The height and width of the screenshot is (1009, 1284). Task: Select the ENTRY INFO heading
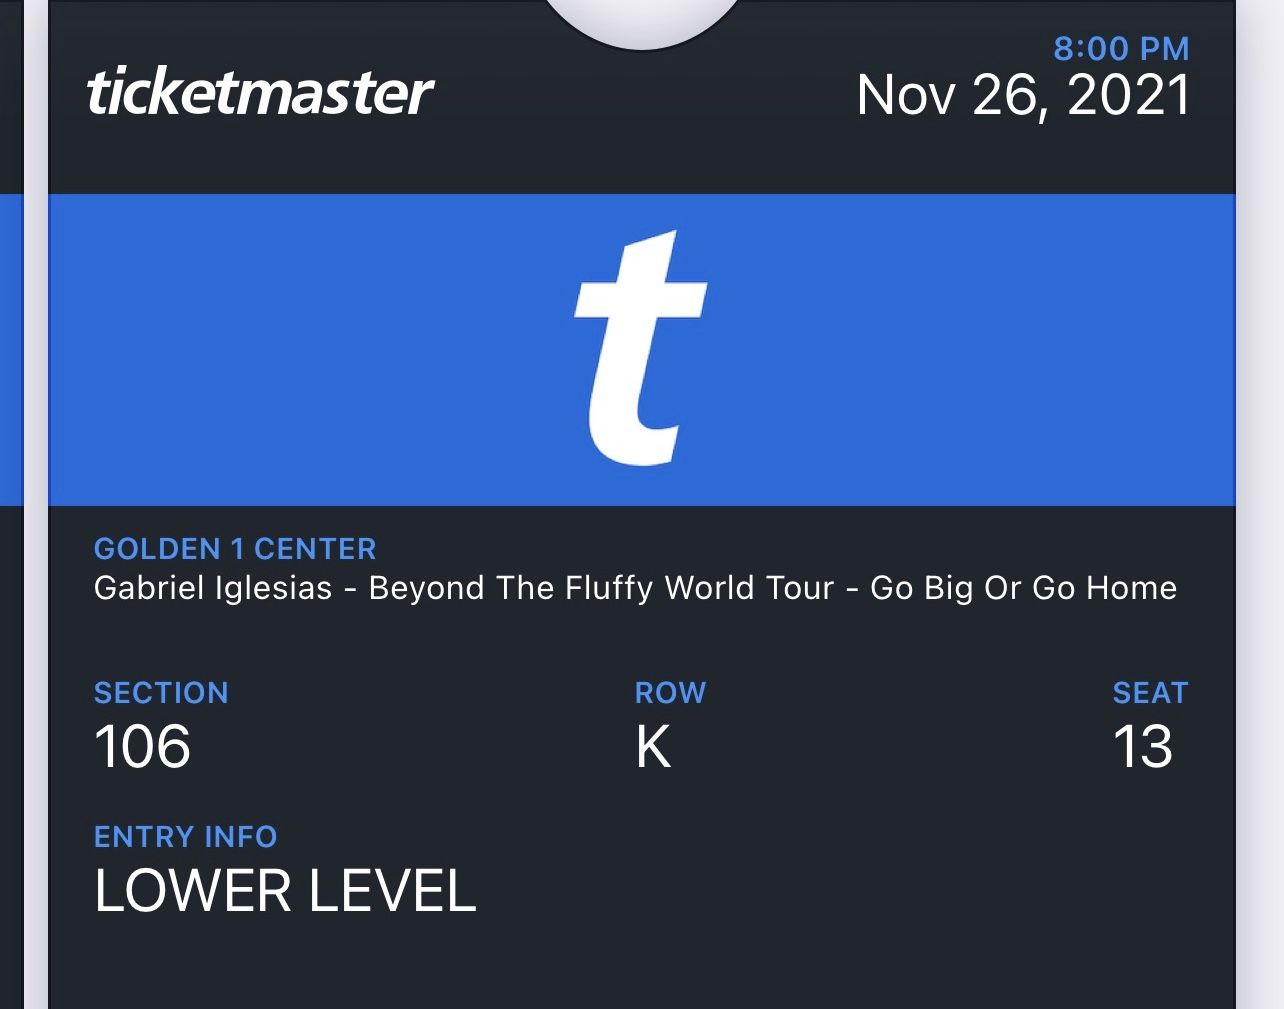[x=185, y=837]
